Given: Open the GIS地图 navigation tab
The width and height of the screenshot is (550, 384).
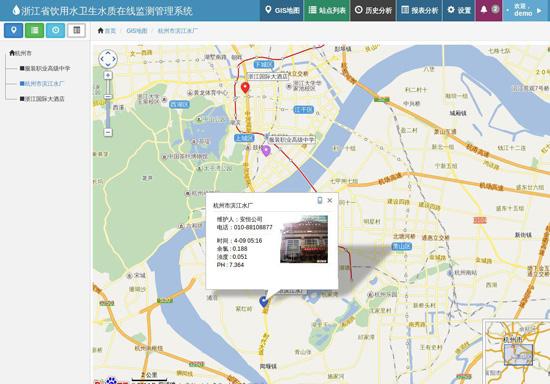Looking at the screenshot, I should click(x=282, y=11).
